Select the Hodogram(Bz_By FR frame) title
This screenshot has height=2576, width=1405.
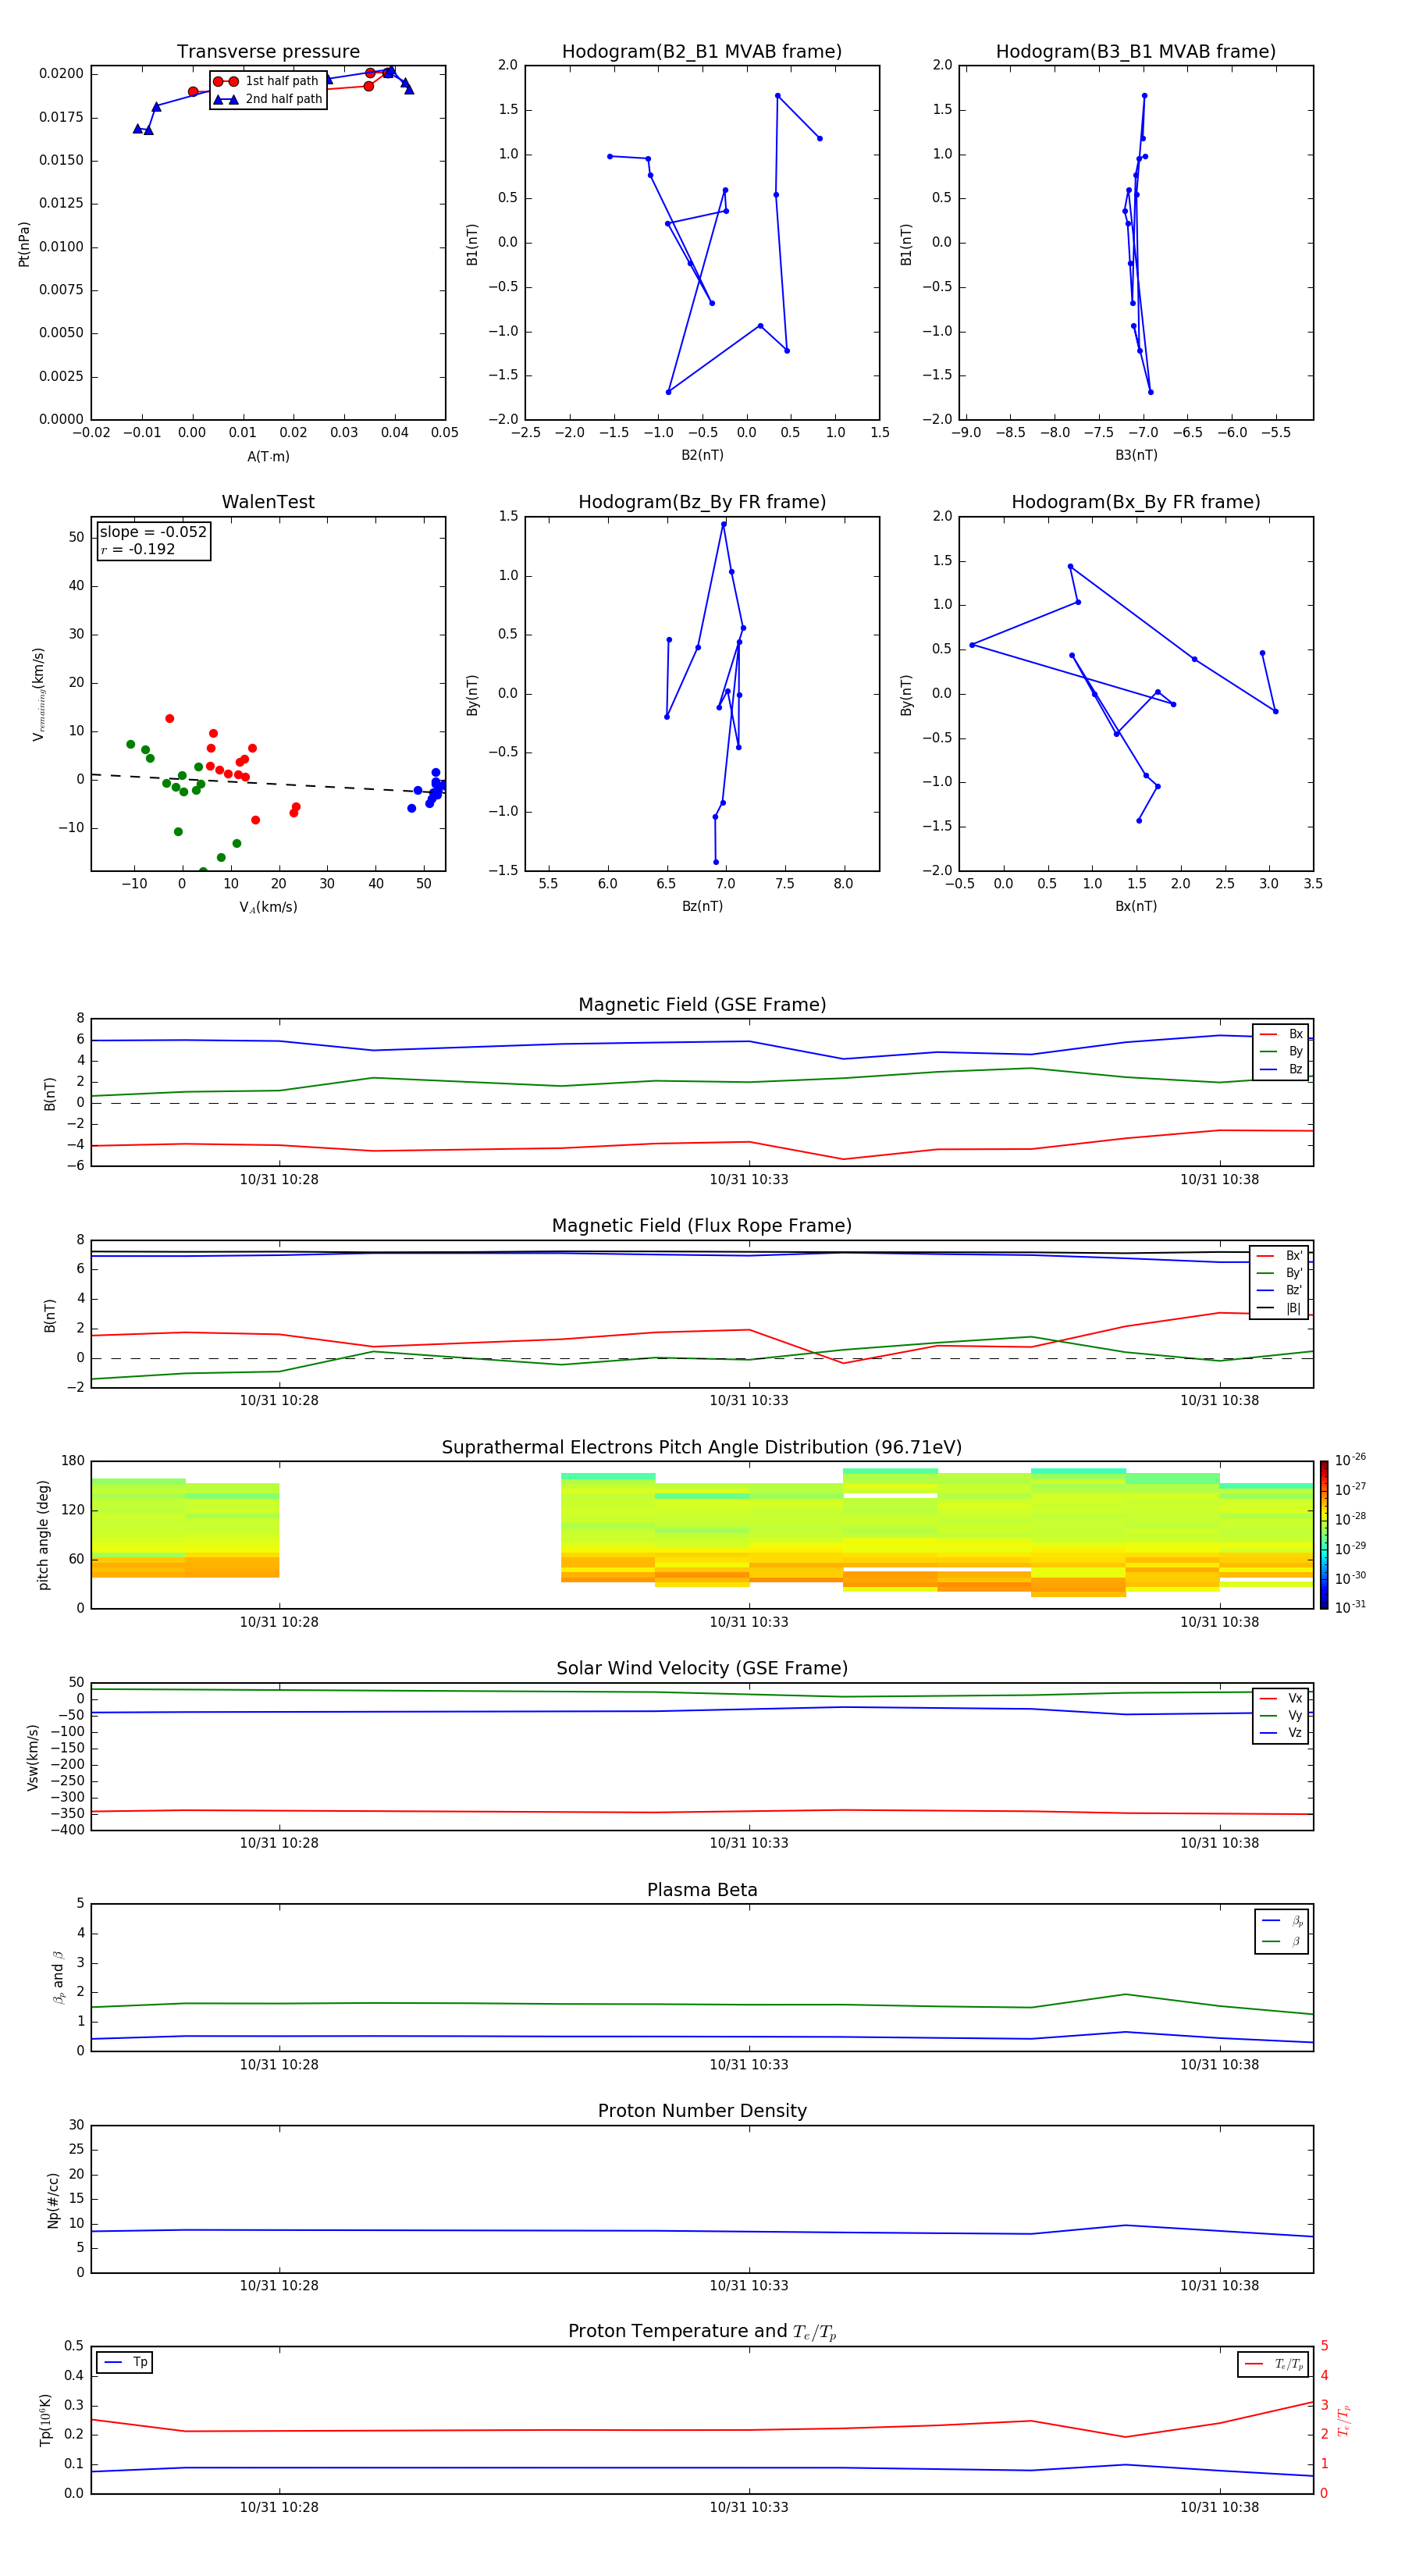[702, 502]
